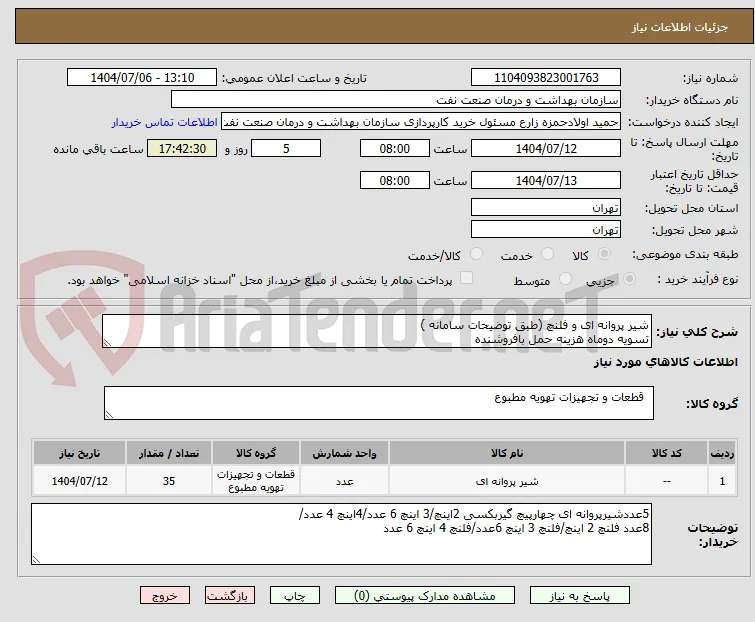Click row number 1 cell
Viewport: 755px width, 622px height.
pos(722,481)
